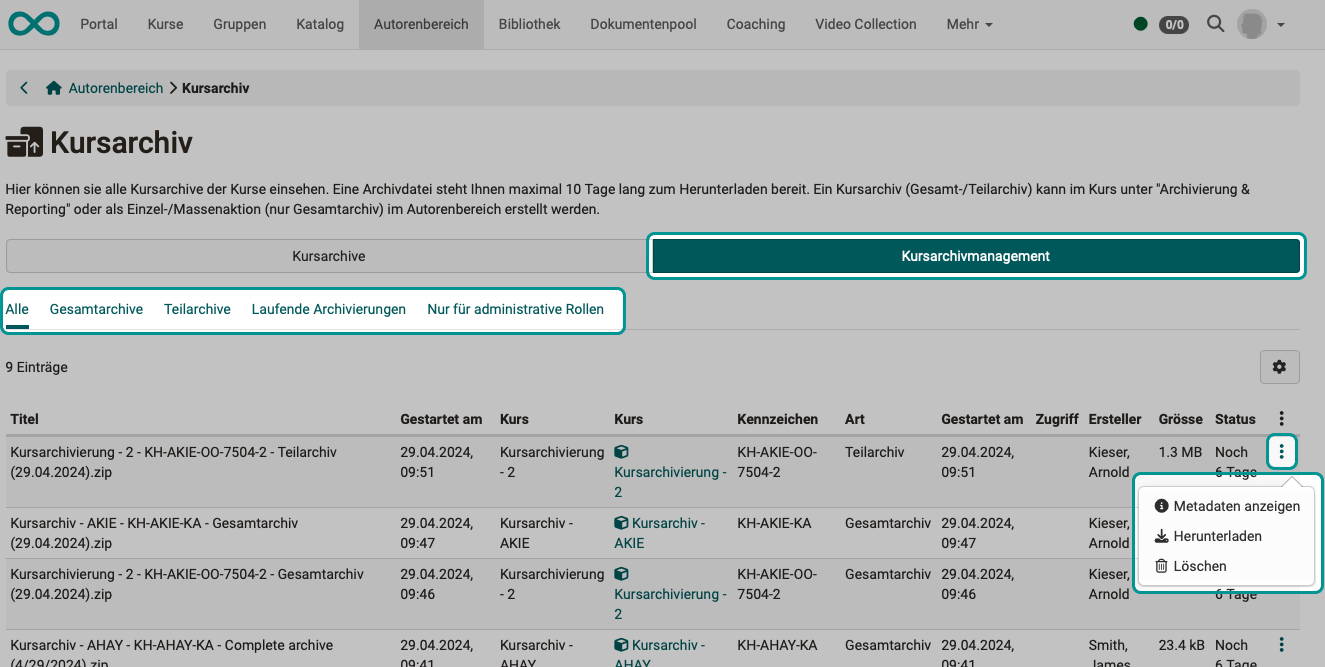Click the 0/0 chat counter badge

(x=1173, y=23)
